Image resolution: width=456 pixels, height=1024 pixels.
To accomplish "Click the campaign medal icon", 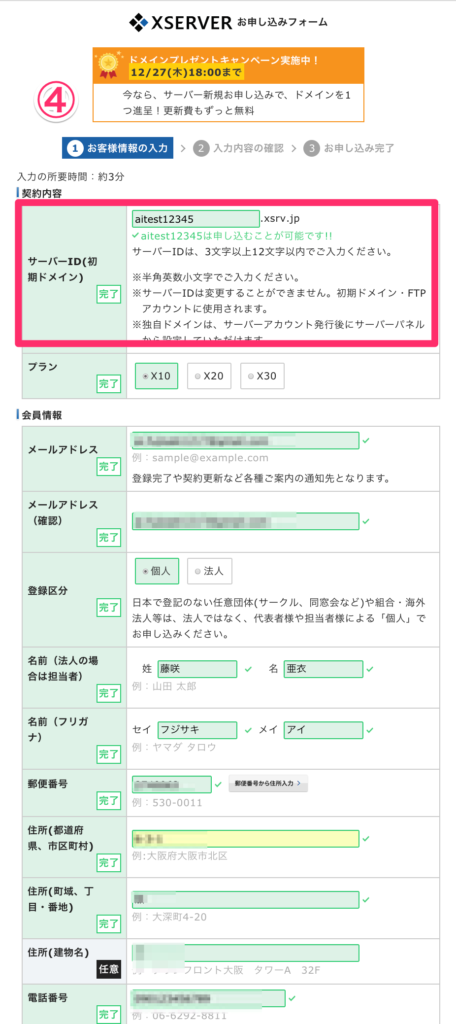I will (106, 63).
